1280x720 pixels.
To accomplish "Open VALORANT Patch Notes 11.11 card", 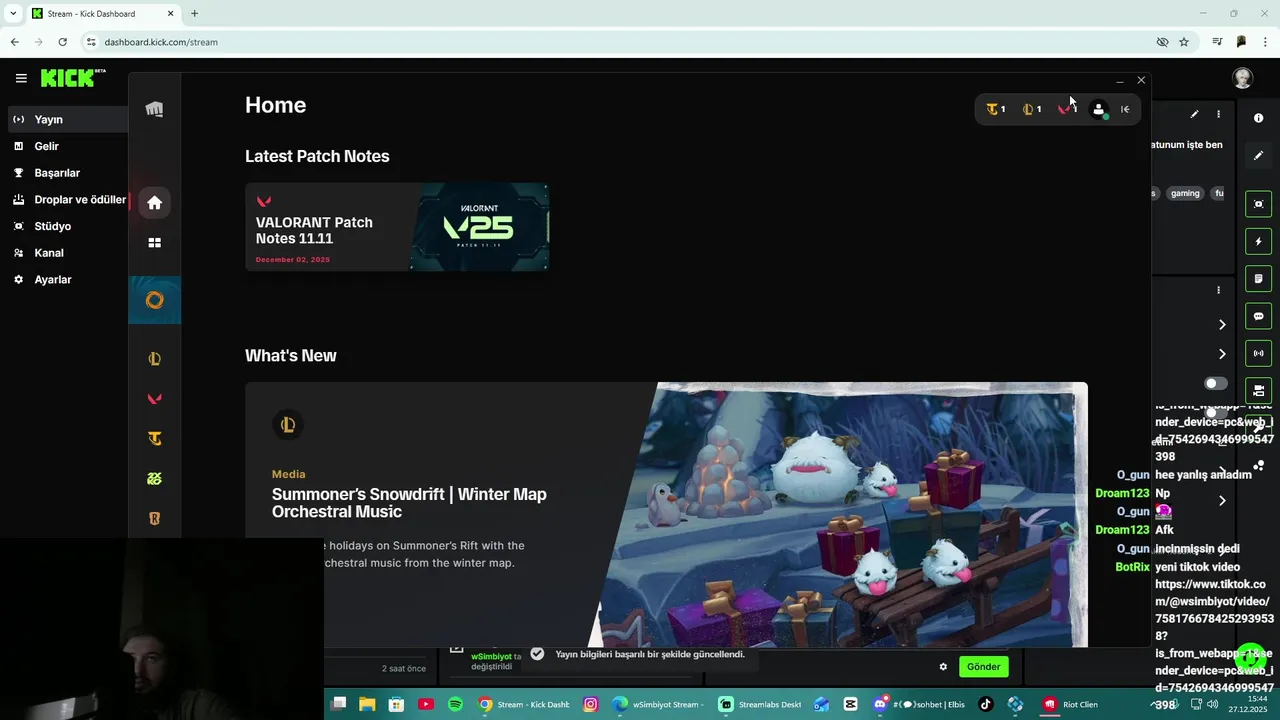I will click(397, 227).
